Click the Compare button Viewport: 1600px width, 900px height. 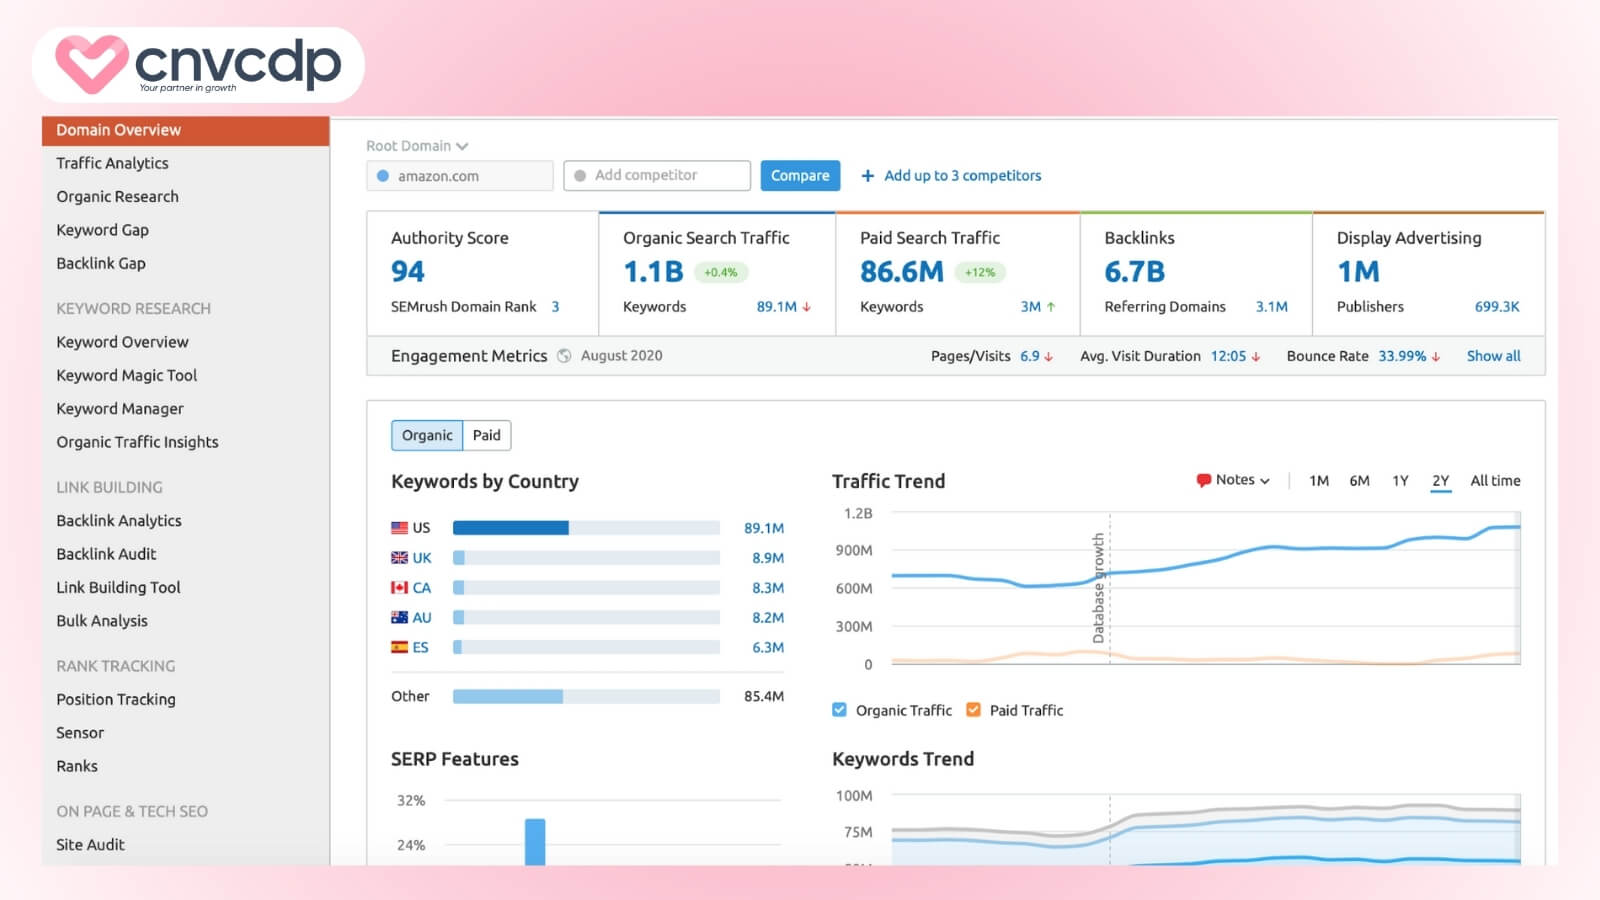coord(800,175)
